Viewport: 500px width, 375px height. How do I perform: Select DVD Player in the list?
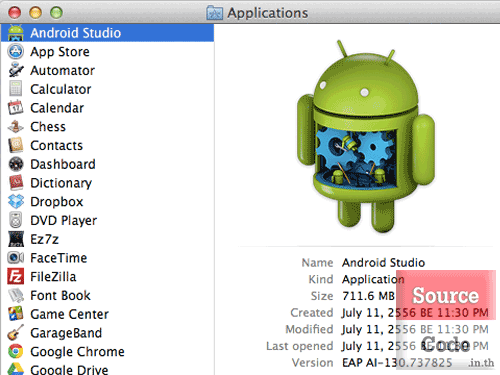pyautogui.click(x=64, y=220)
